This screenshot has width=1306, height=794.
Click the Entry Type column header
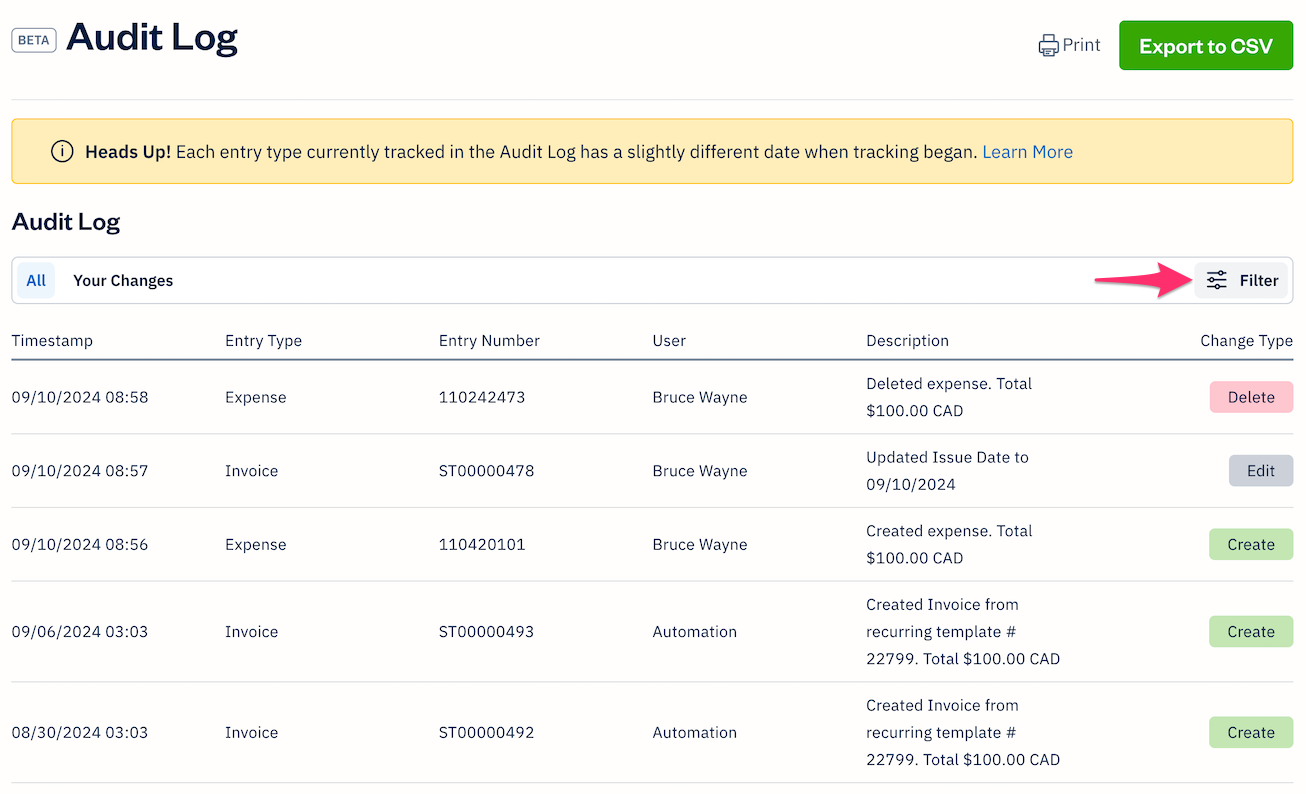[x=263, y=341]
